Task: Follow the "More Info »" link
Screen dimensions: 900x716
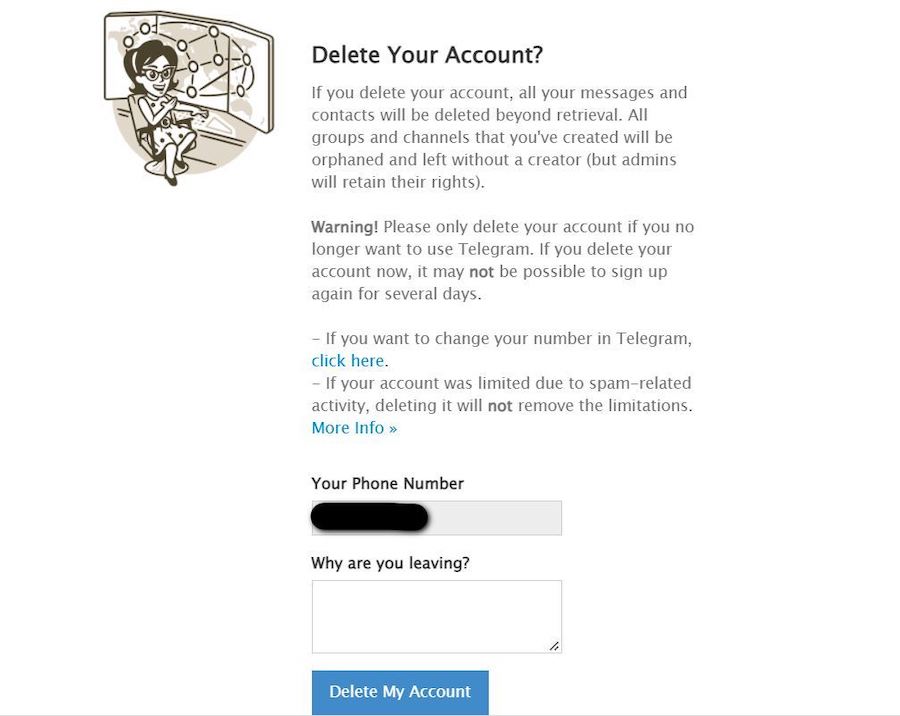Action: pos(354,428)
